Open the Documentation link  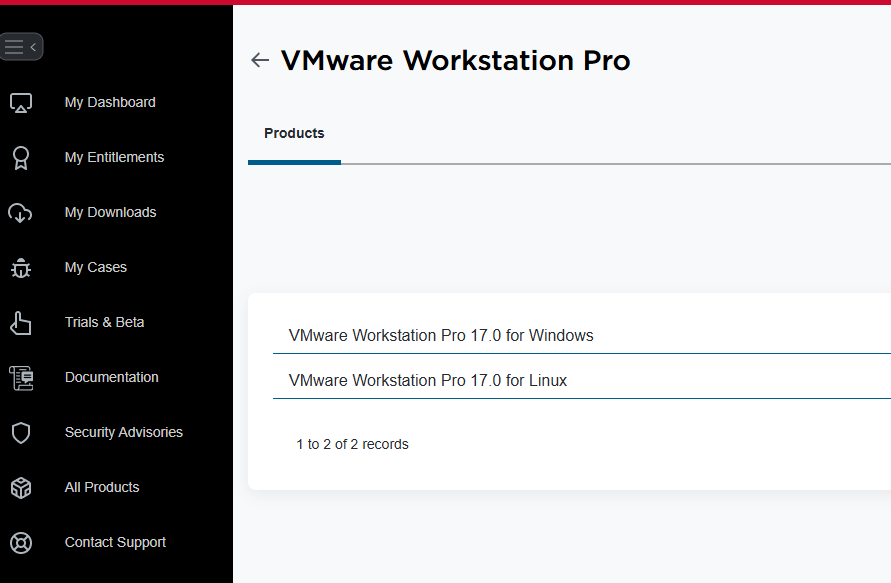[111, 377]
